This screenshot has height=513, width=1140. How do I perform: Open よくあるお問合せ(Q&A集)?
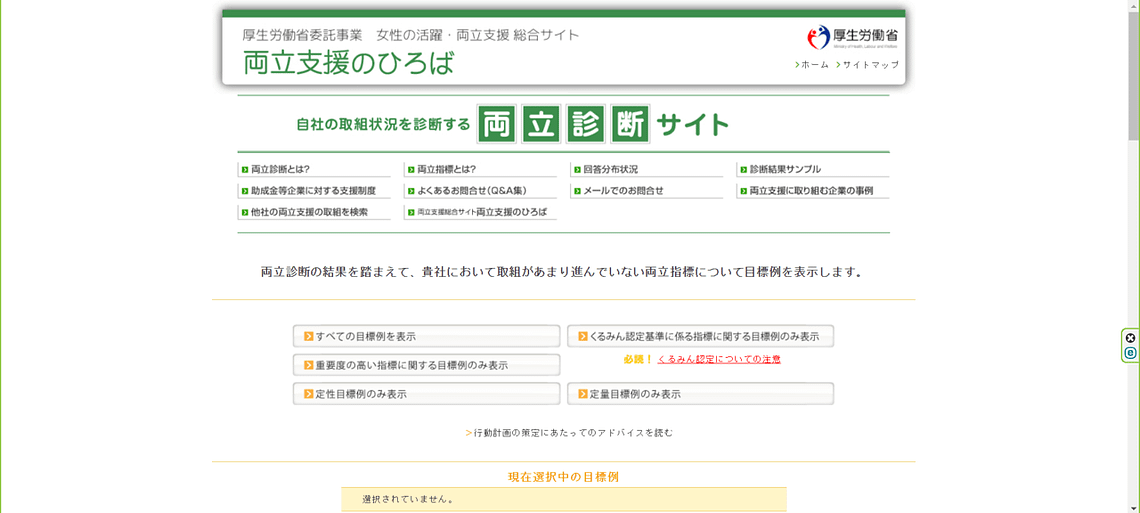click(471, 191)
